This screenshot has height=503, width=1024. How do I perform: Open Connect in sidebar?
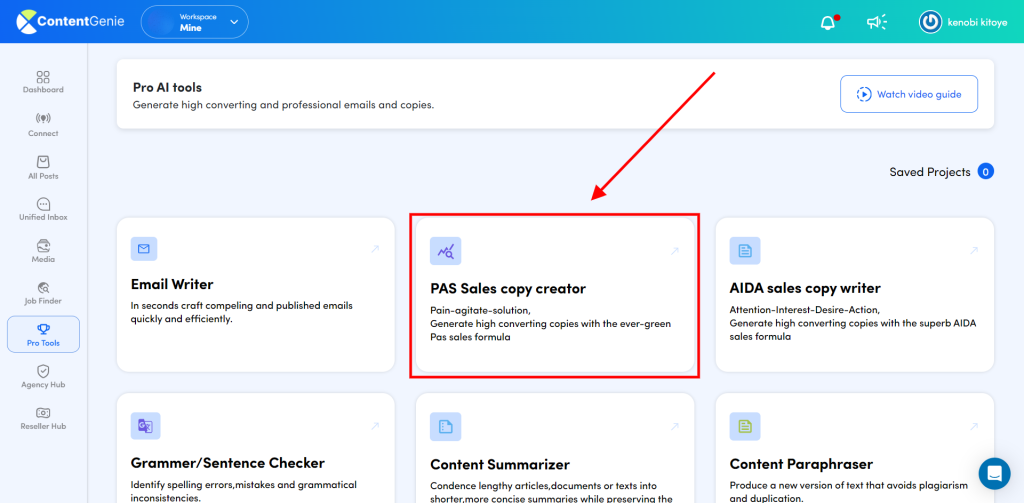(x=43, y=125)
